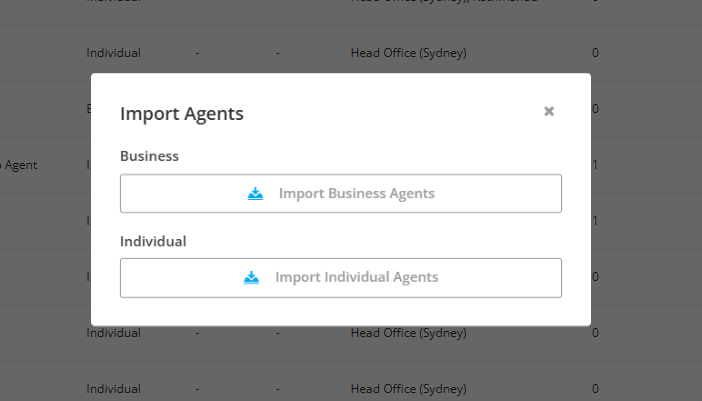Click Individual type in the bottom row
This screenshot has width=702, height=401.
pos(113,389)
